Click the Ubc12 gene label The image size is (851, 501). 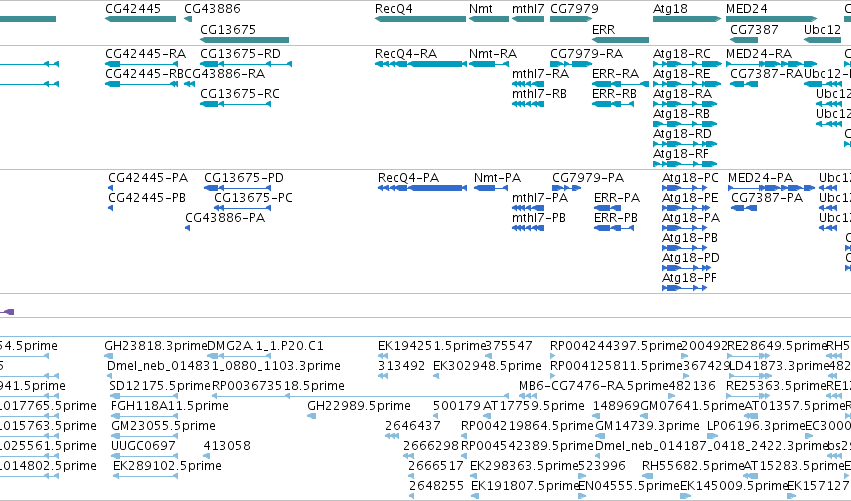point(822,29)
